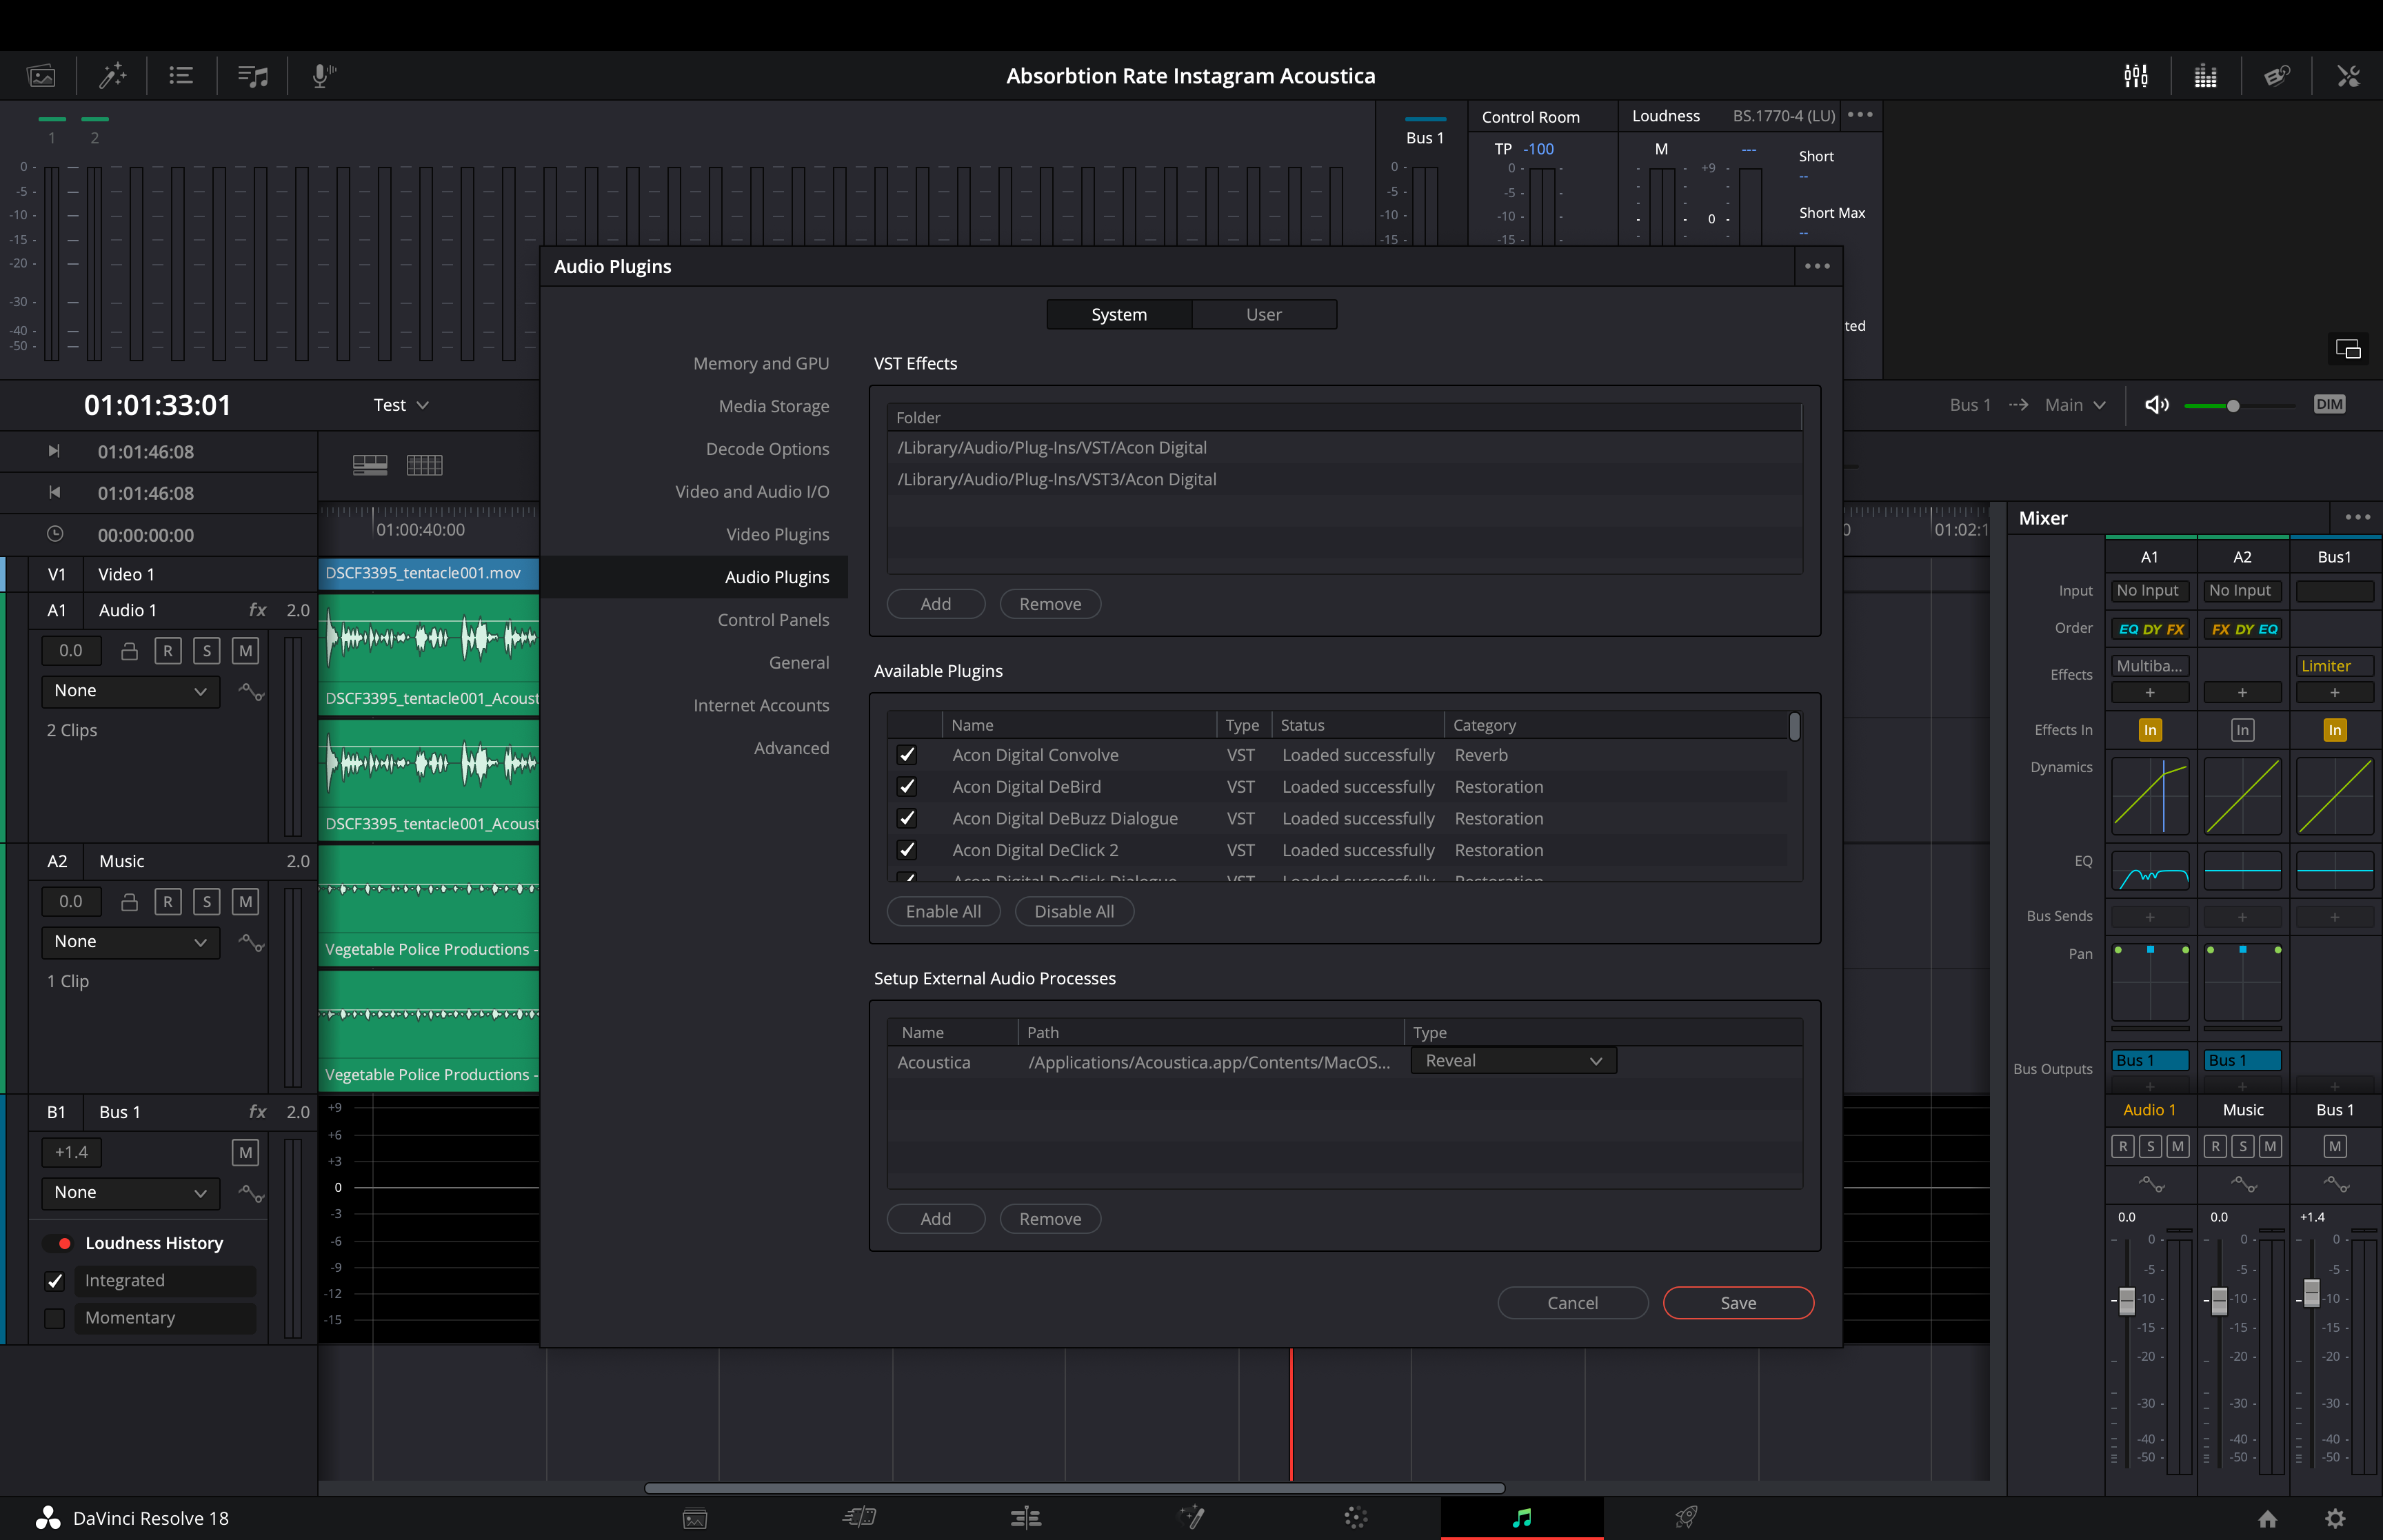
Task: Solo the Music track header
Action: tap(206, 902)
